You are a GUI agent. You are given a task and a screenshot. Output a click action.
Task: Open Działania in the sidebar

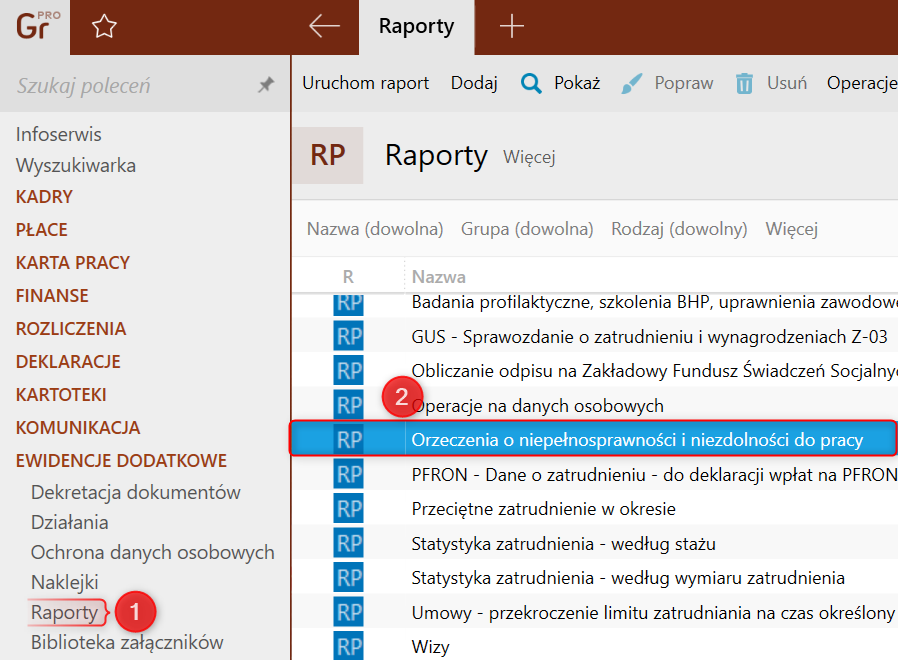69,522
